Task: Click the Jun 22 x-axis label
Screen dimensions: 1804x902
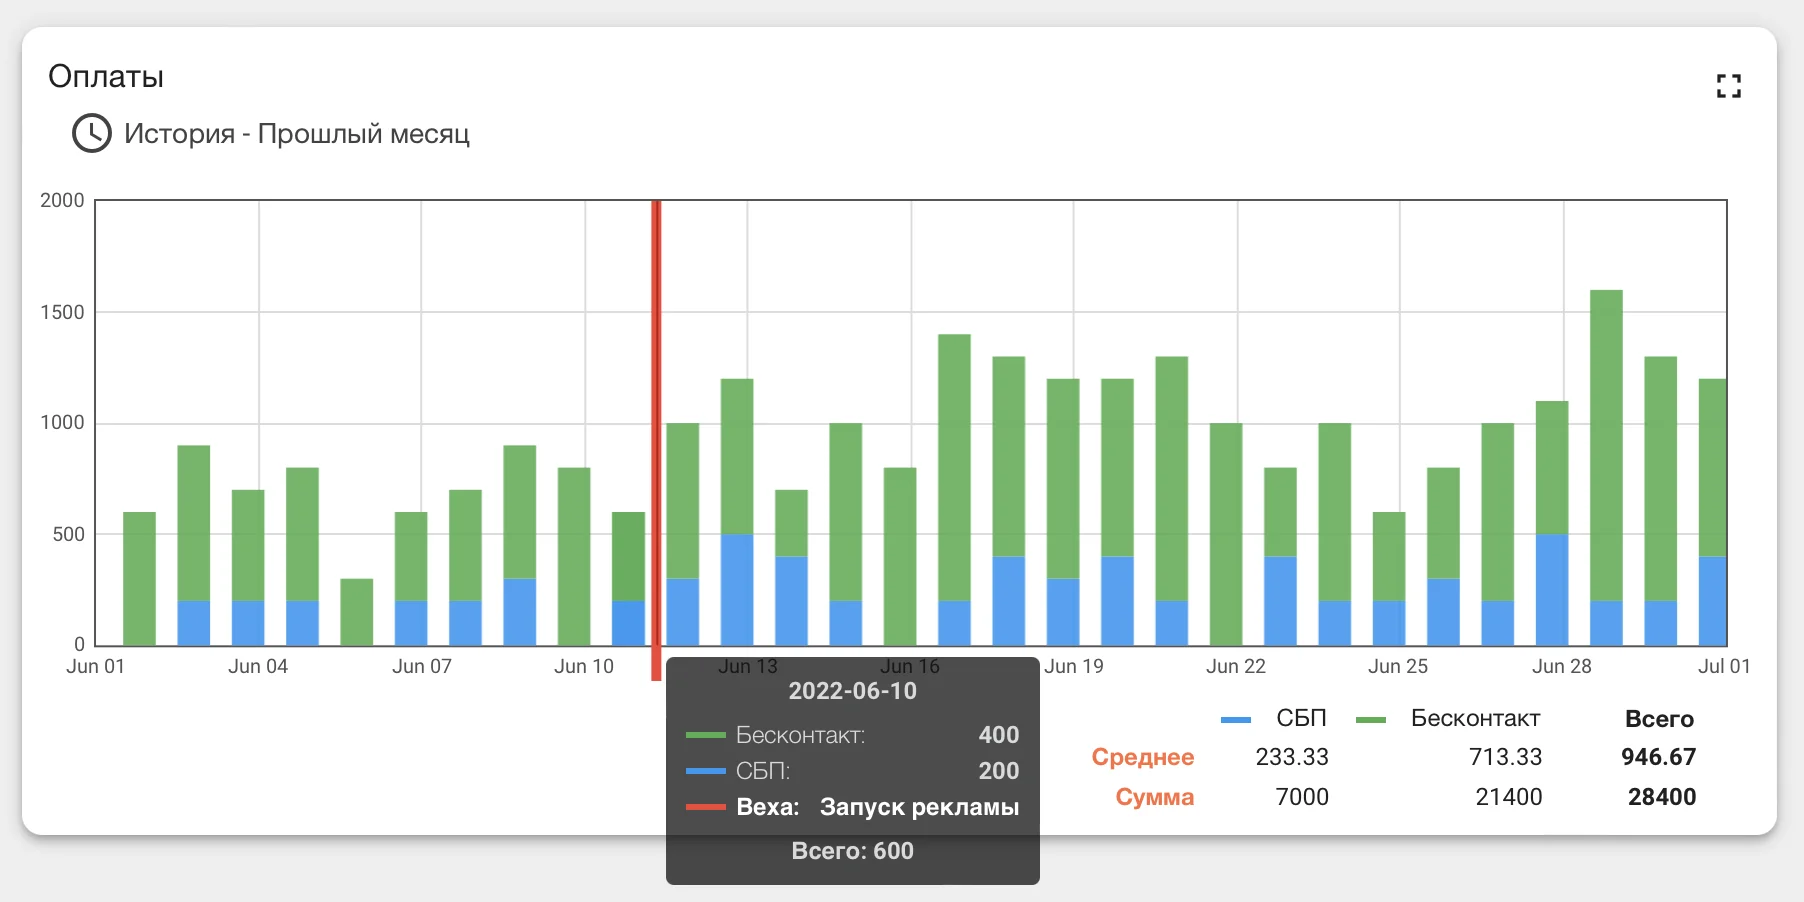Action: [1236, 666]
